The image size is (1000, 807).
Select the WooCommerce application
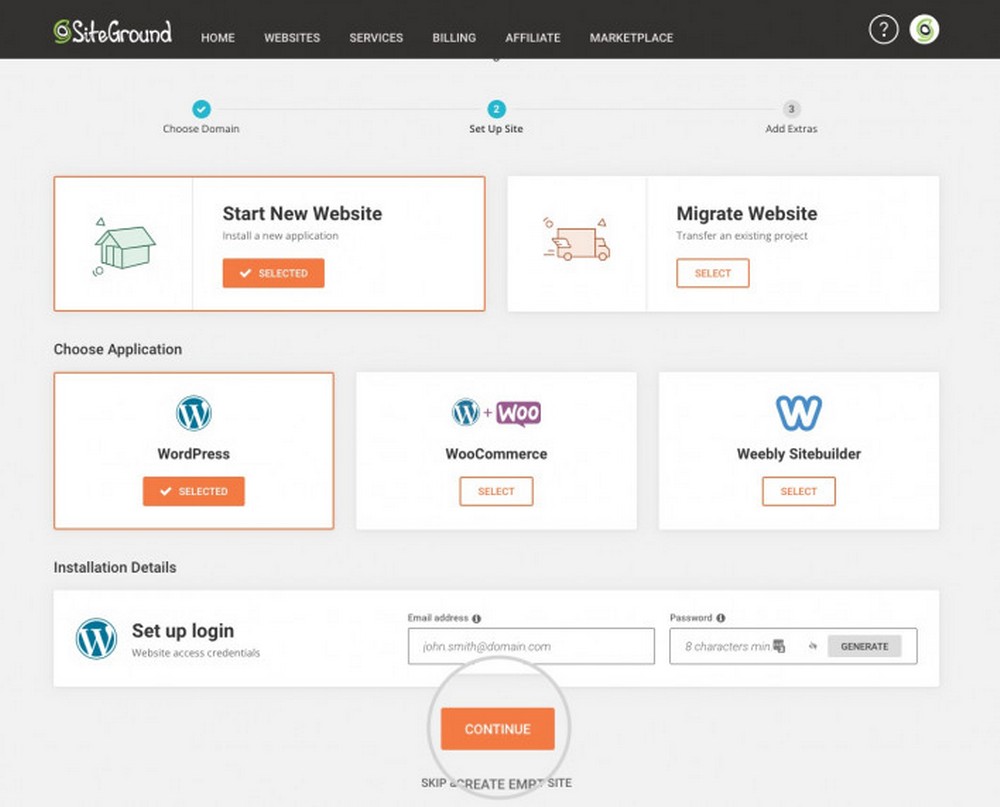(x=496, y=491)
